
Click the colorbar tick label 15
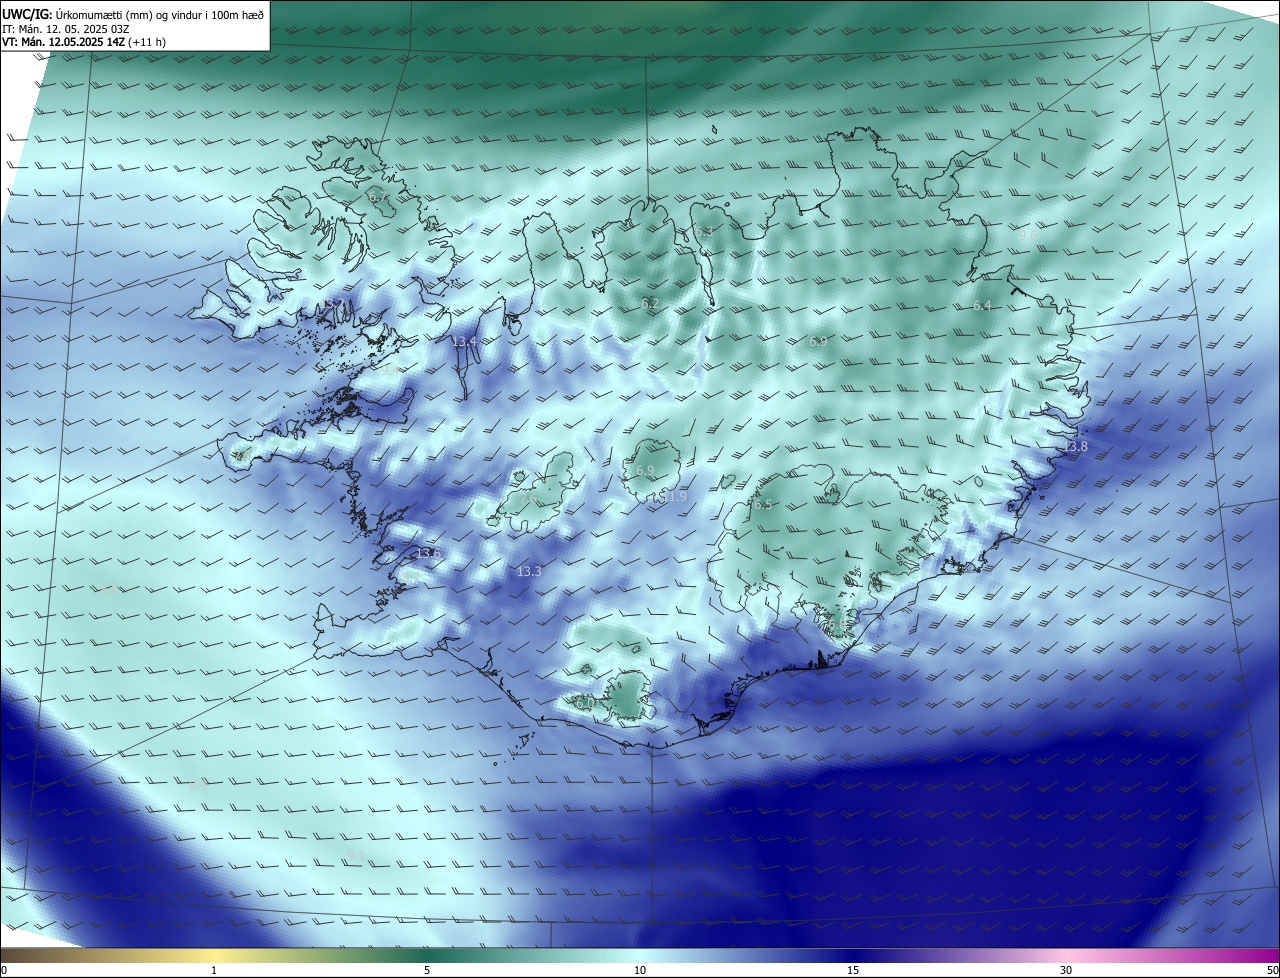click(853, 970)
